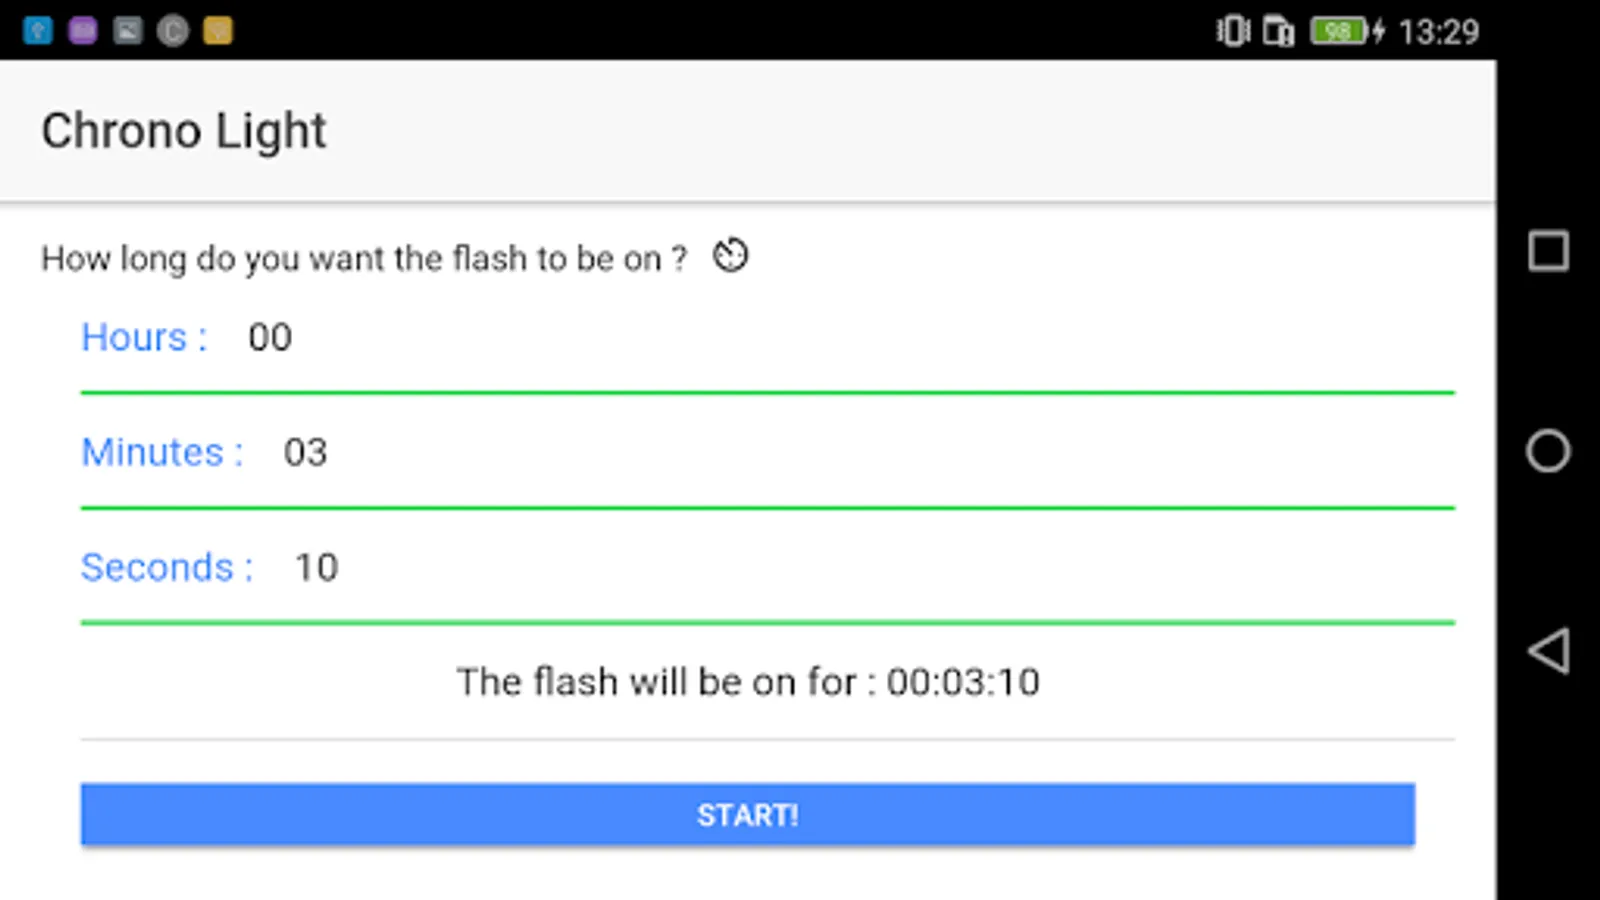
Task: Tap the Chrono Light title
Action: (184, 131)
